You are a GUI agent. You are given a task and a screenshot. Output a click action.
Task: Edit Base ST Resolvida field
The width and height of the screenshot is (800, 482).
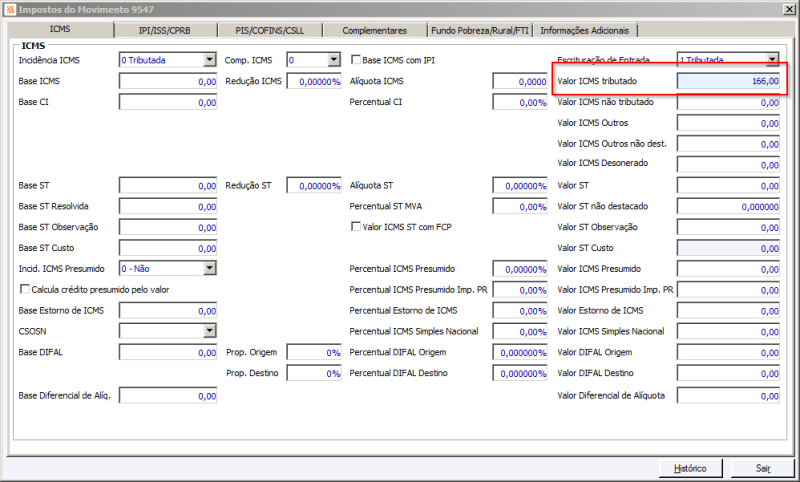pyautogui.click(x=168, y=207)
